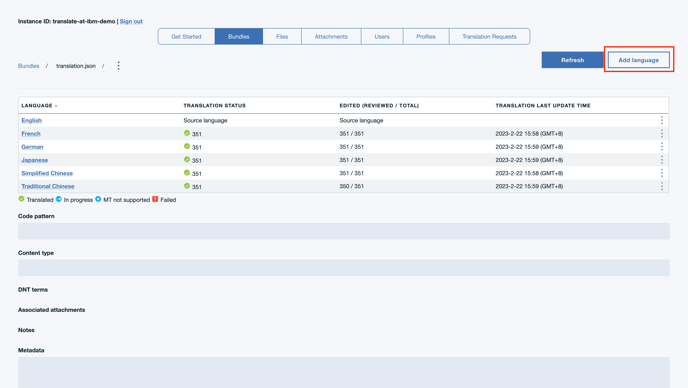
Task: Open the Japanese language link
Action: 35,160
